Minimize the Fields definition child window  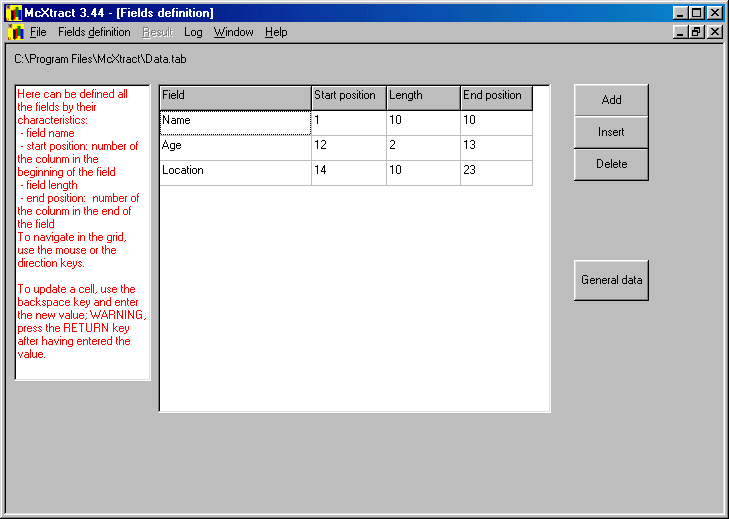pyautogui.click(x=681, y=32)
